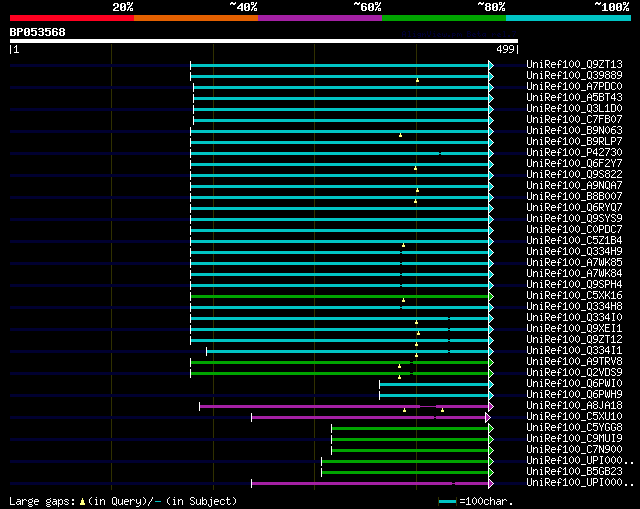Image resolution: width=640 pixels, height=509 pixels.
Task: Click the UniRef100_P42730 label
Action: click(574, 153)
